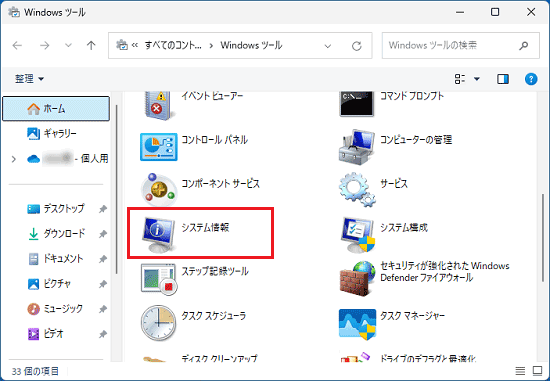Expand the breadcrumb chevron after すべてのコント...
This screenshot has height=381, width=550.
coord(211,46)
